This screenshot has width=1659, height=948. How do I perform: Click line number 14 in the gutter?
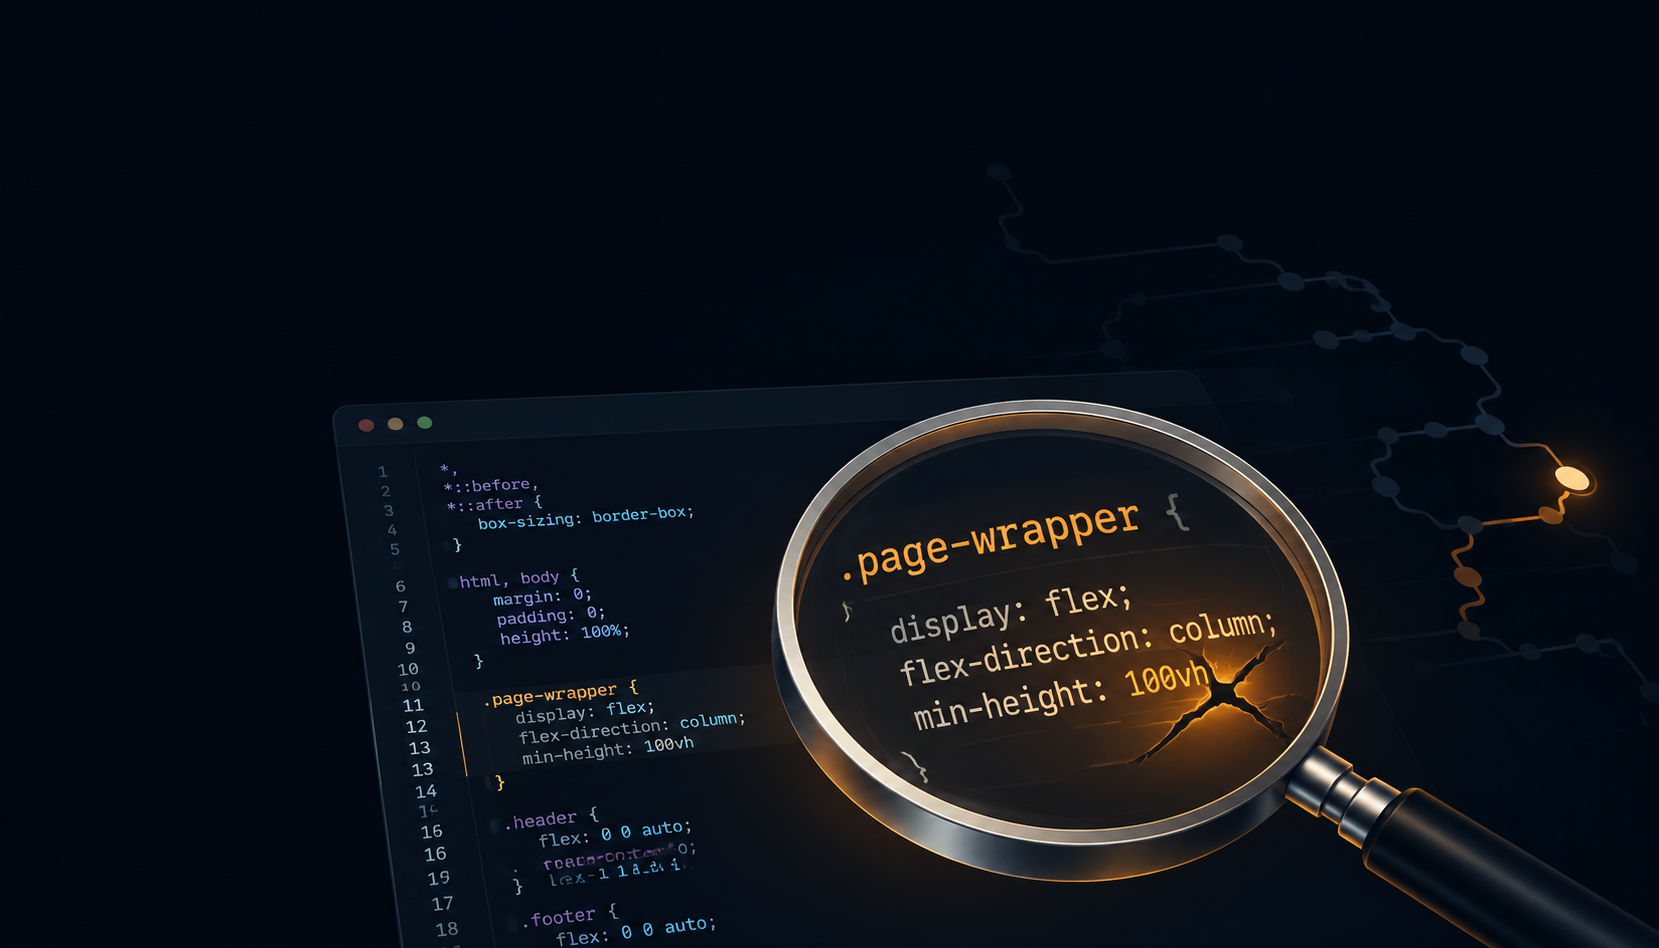point(425,791)
